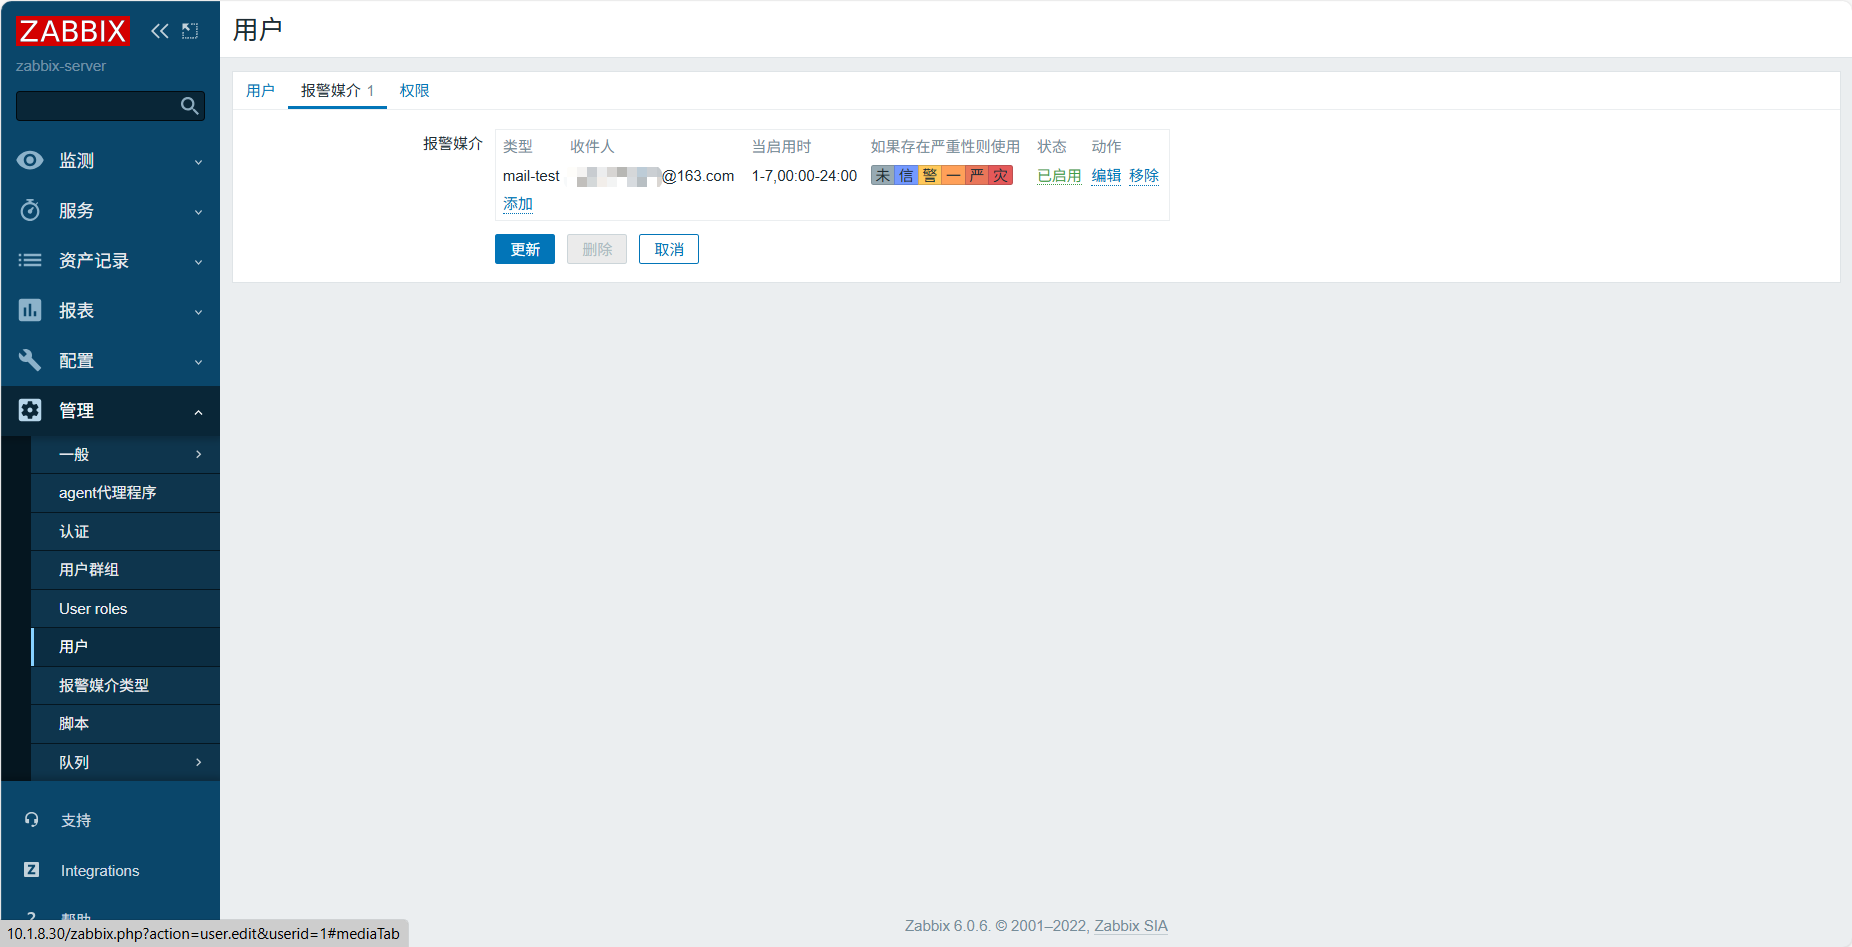Click the 取消 button
This screenshot has width=1852, height=947.
coord(669,249)
